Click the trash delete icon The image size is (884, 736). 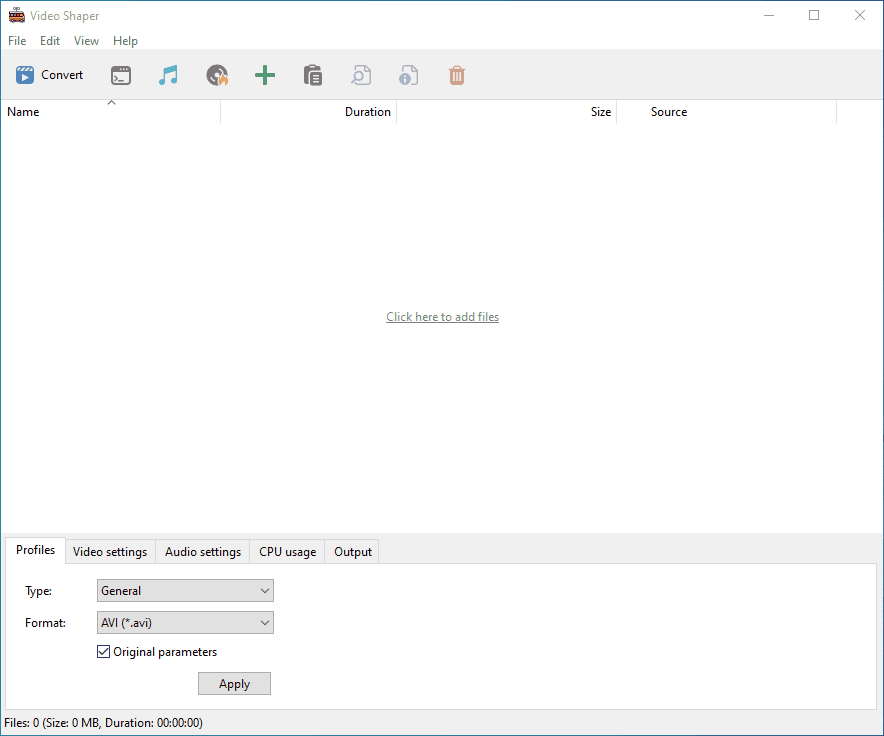(x=457, y=75)
